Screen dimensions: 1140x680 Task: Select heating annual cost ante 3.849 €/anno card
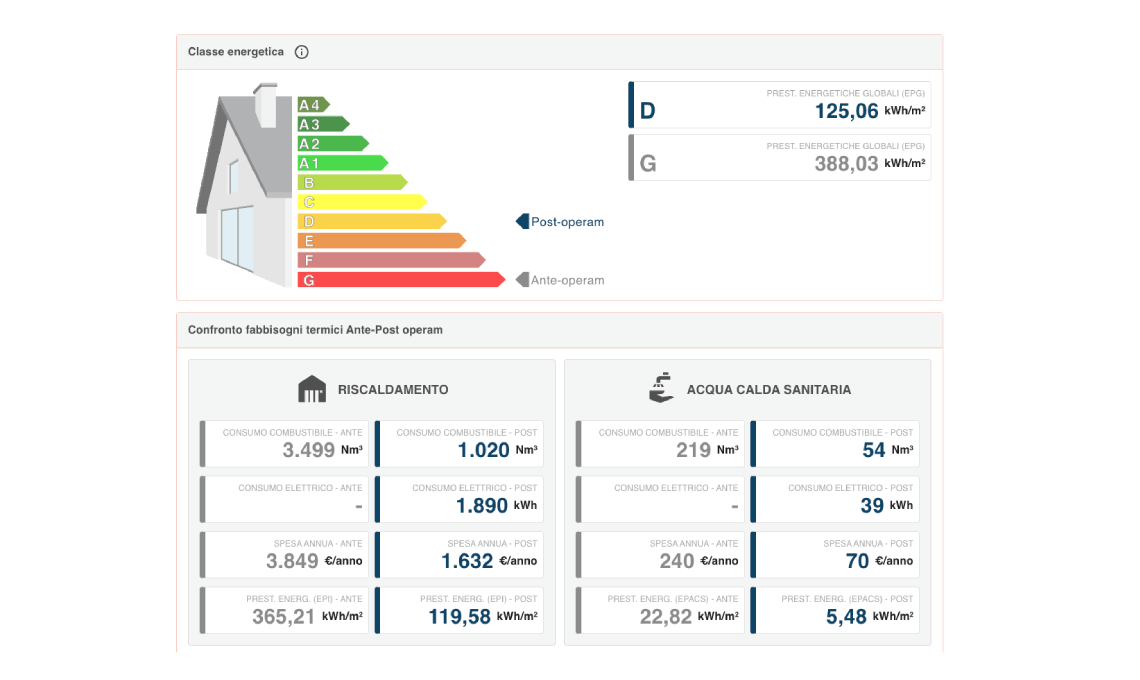[x=285, y=555]
